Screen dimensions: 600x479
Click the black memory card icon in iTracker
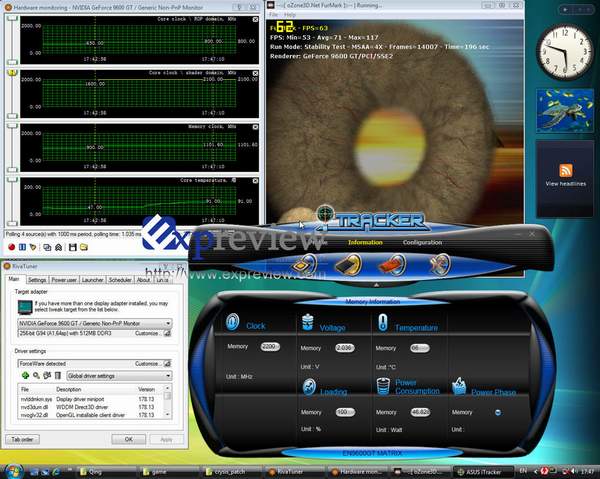point(348,264)
